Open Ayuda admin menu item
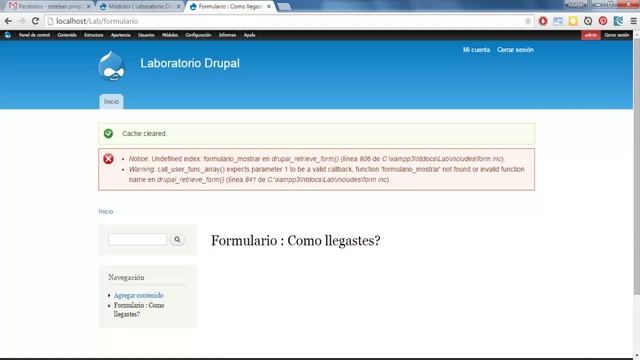This screenshot has height=360, width=640. tap(249, 35)
